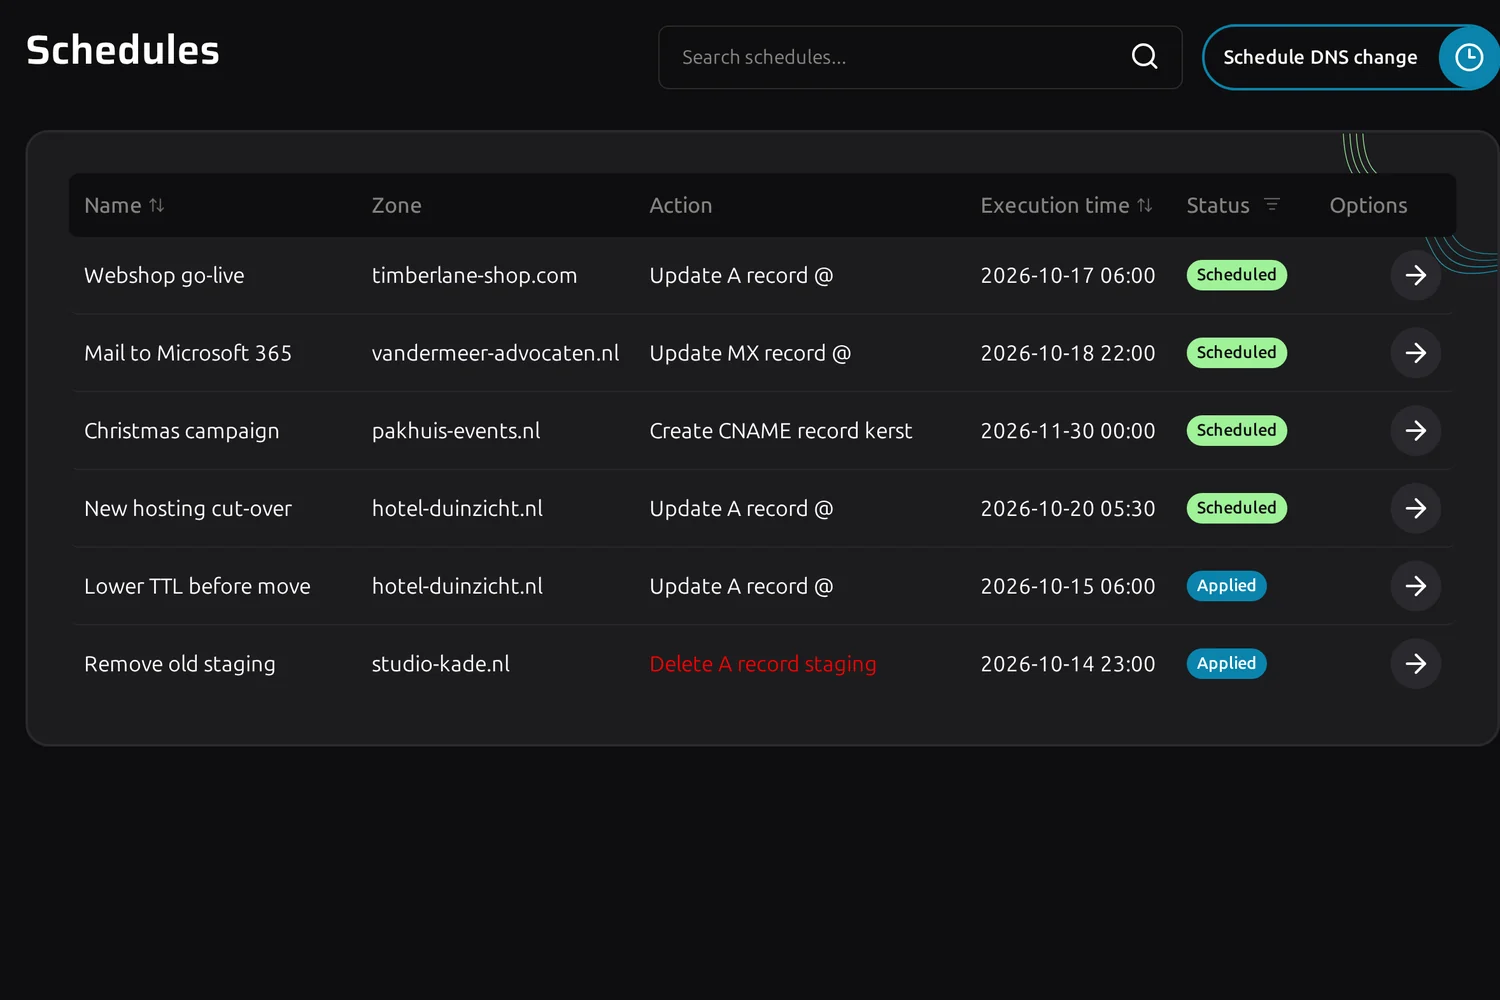Click execution time 2026-10-14 23:00
Screen dimensions: 1500x1000
click(1068, 664)
